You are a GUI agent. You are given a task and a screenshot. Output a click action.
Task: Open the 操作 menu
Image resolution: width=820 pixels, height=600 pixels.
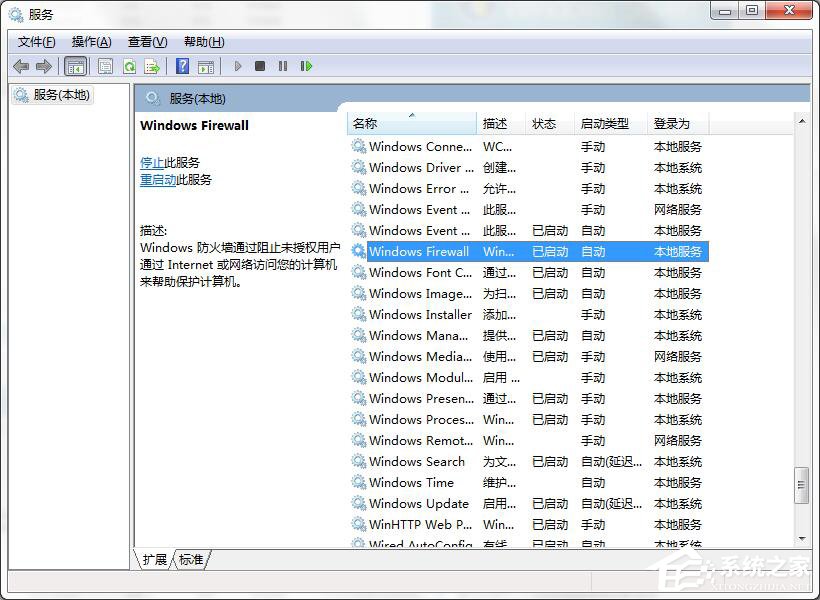click(x=91, y=42)
